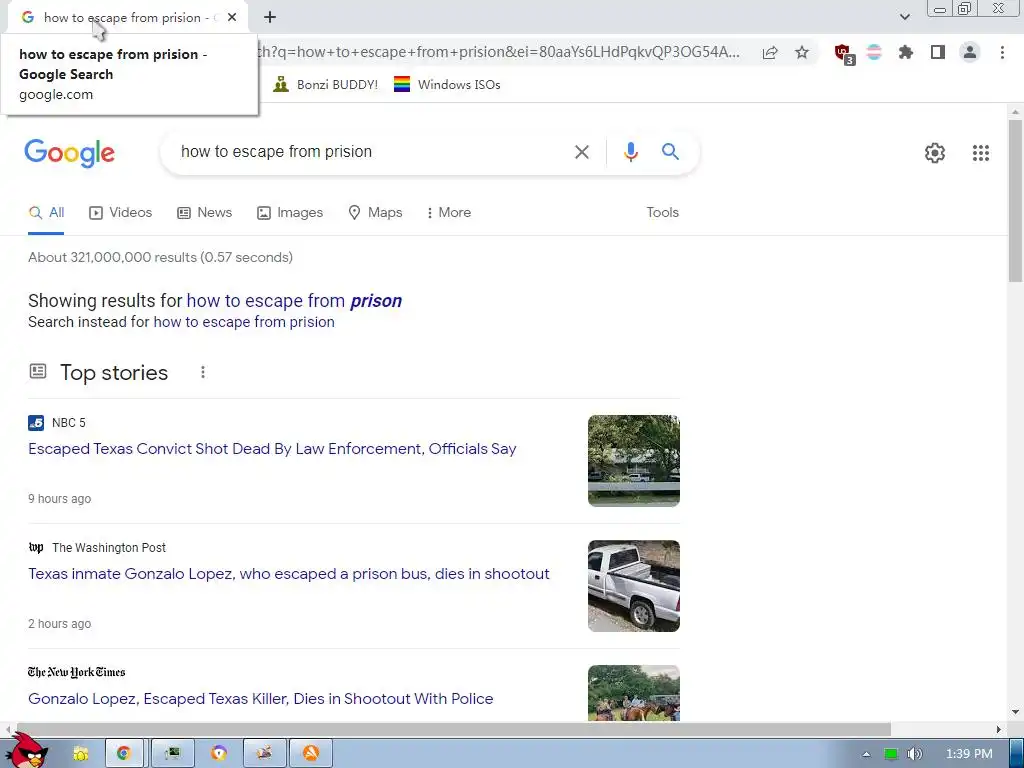Toggle Chrome side panel icon
Viewport: 1024px width, 768px height.
click(x=937, y=52)
